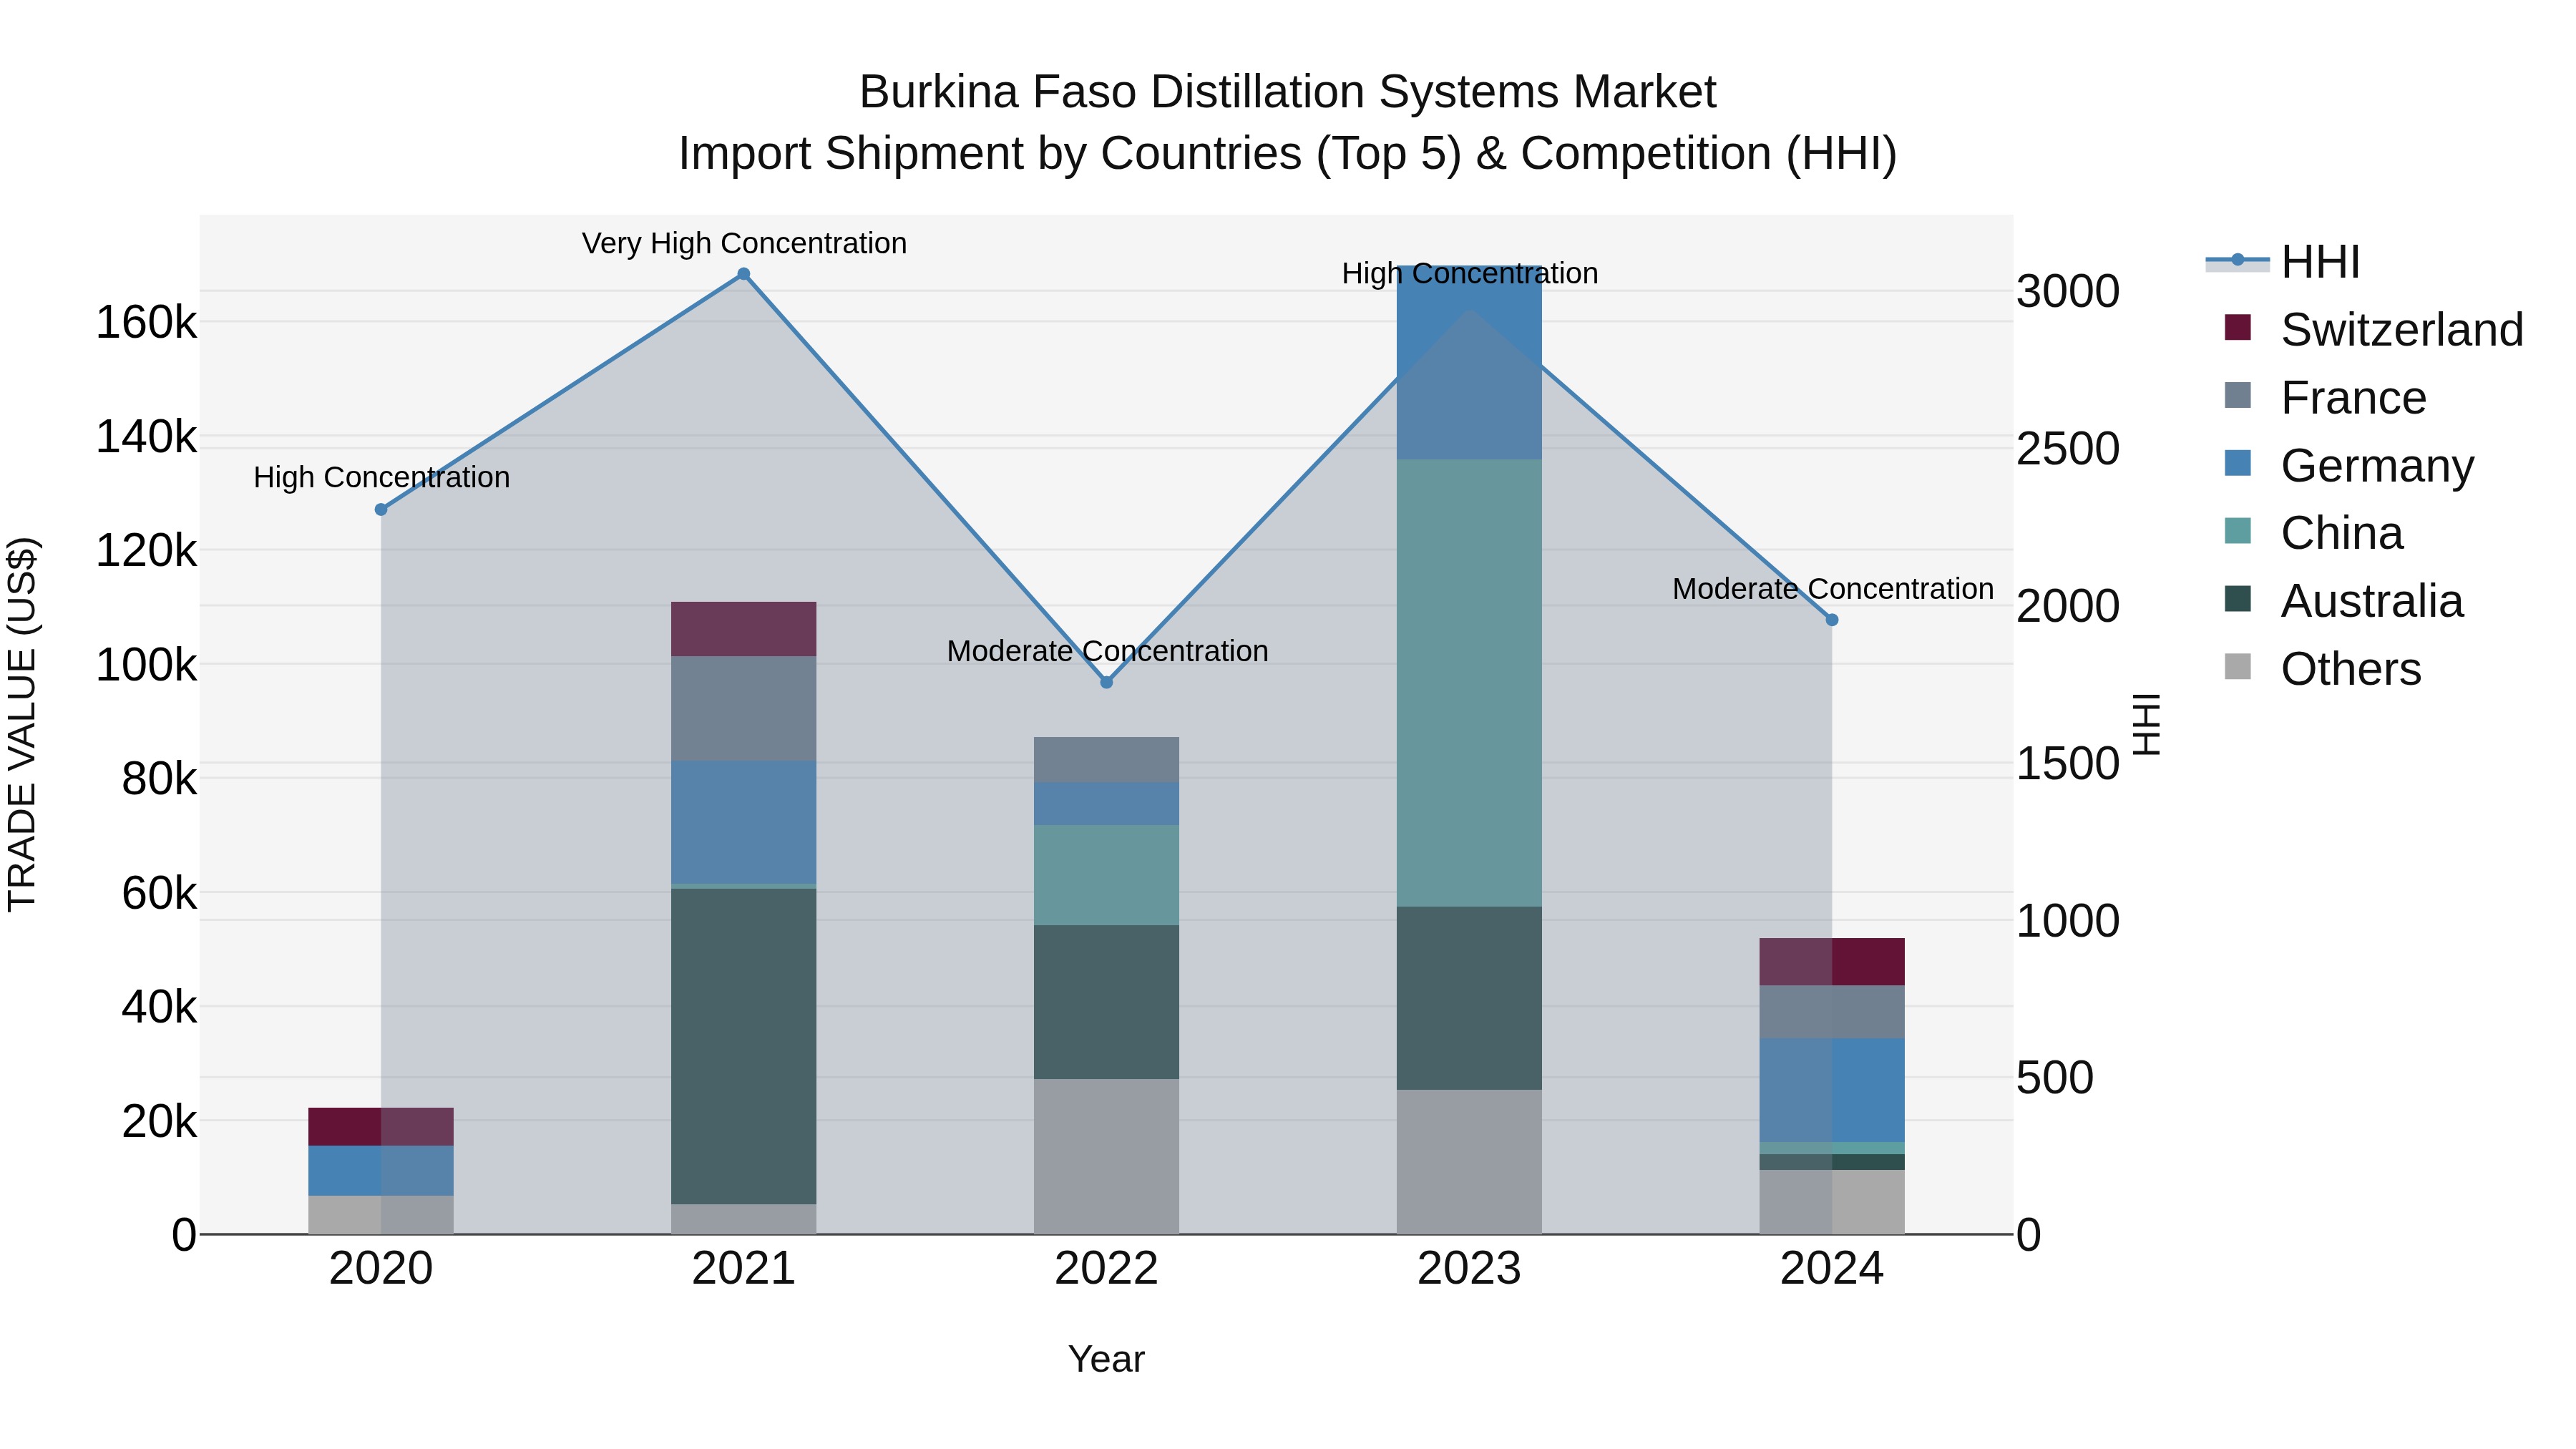This screenshot has width=2576, height=1449.
Task: Click the China teal color swatch
Action: 2238,532
